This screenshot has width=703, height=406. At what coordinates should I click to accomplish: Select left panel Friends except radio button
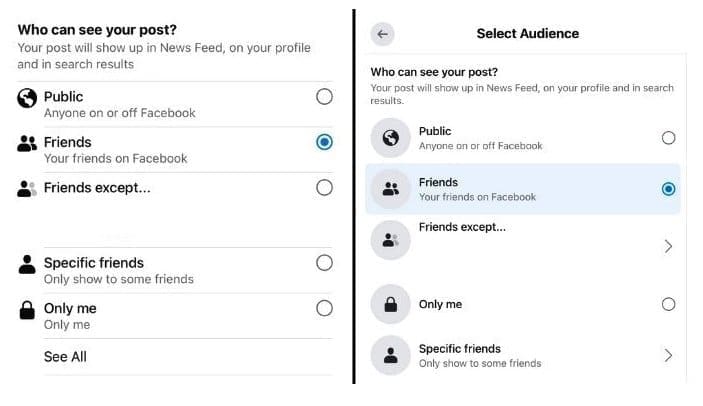click(x=324, y=187)
